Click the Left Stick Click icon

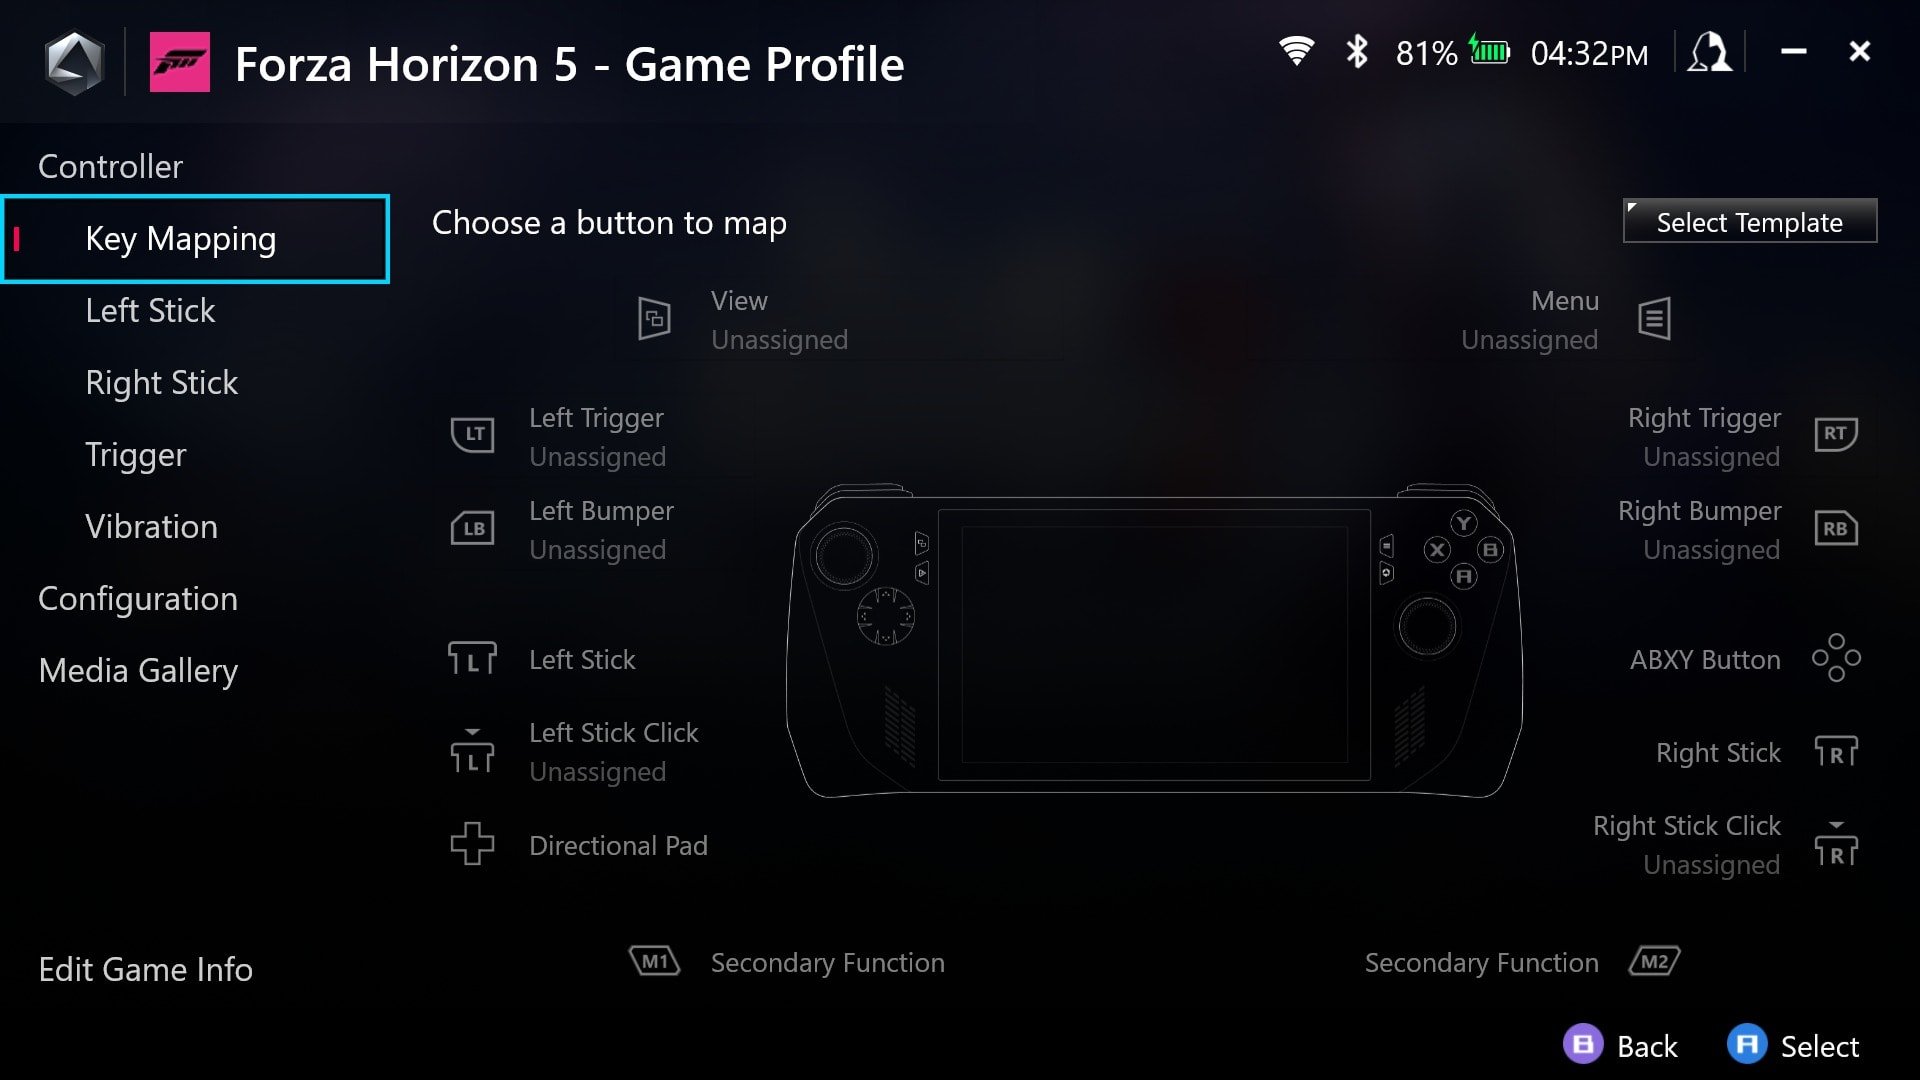tap(471, 752)
